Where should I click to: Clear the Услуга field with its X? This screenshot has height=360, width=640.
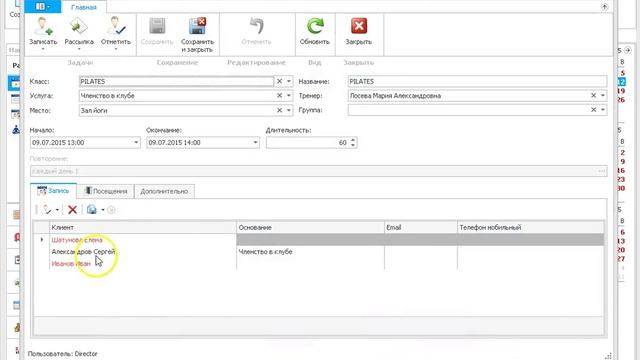[280, 96]
